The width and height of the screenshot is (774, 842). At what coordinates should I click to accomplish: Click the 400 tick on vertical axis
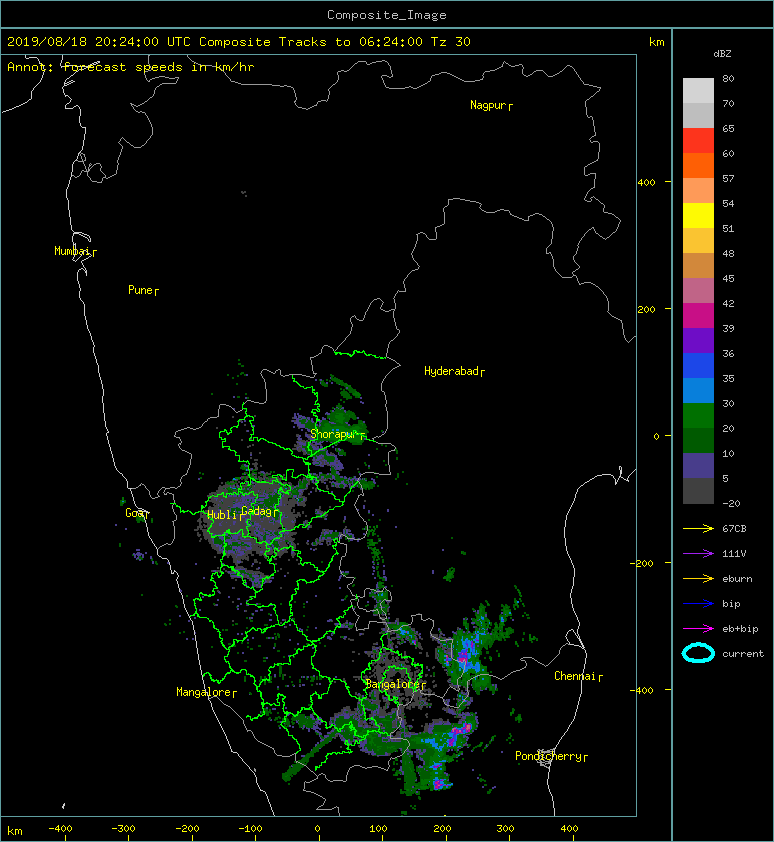pos(646,183)
